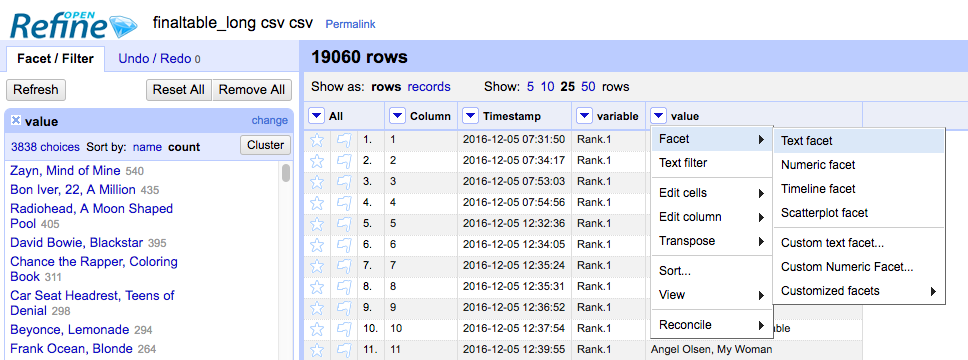Screen dimensions: 968x360
Task: Flag row 9
Action: 344,308
